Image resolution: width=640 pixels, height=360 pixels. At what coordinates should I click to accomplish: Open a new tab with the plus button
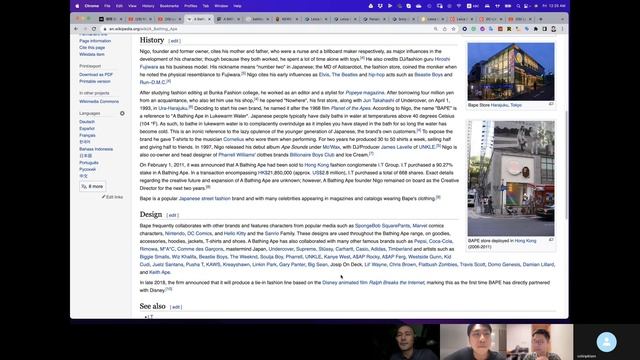[541, 19]
